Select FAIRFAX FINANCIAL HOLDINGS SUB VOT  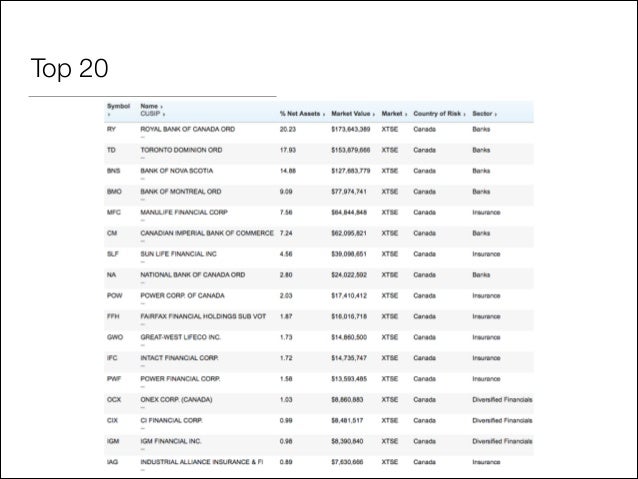click(203, 317)
